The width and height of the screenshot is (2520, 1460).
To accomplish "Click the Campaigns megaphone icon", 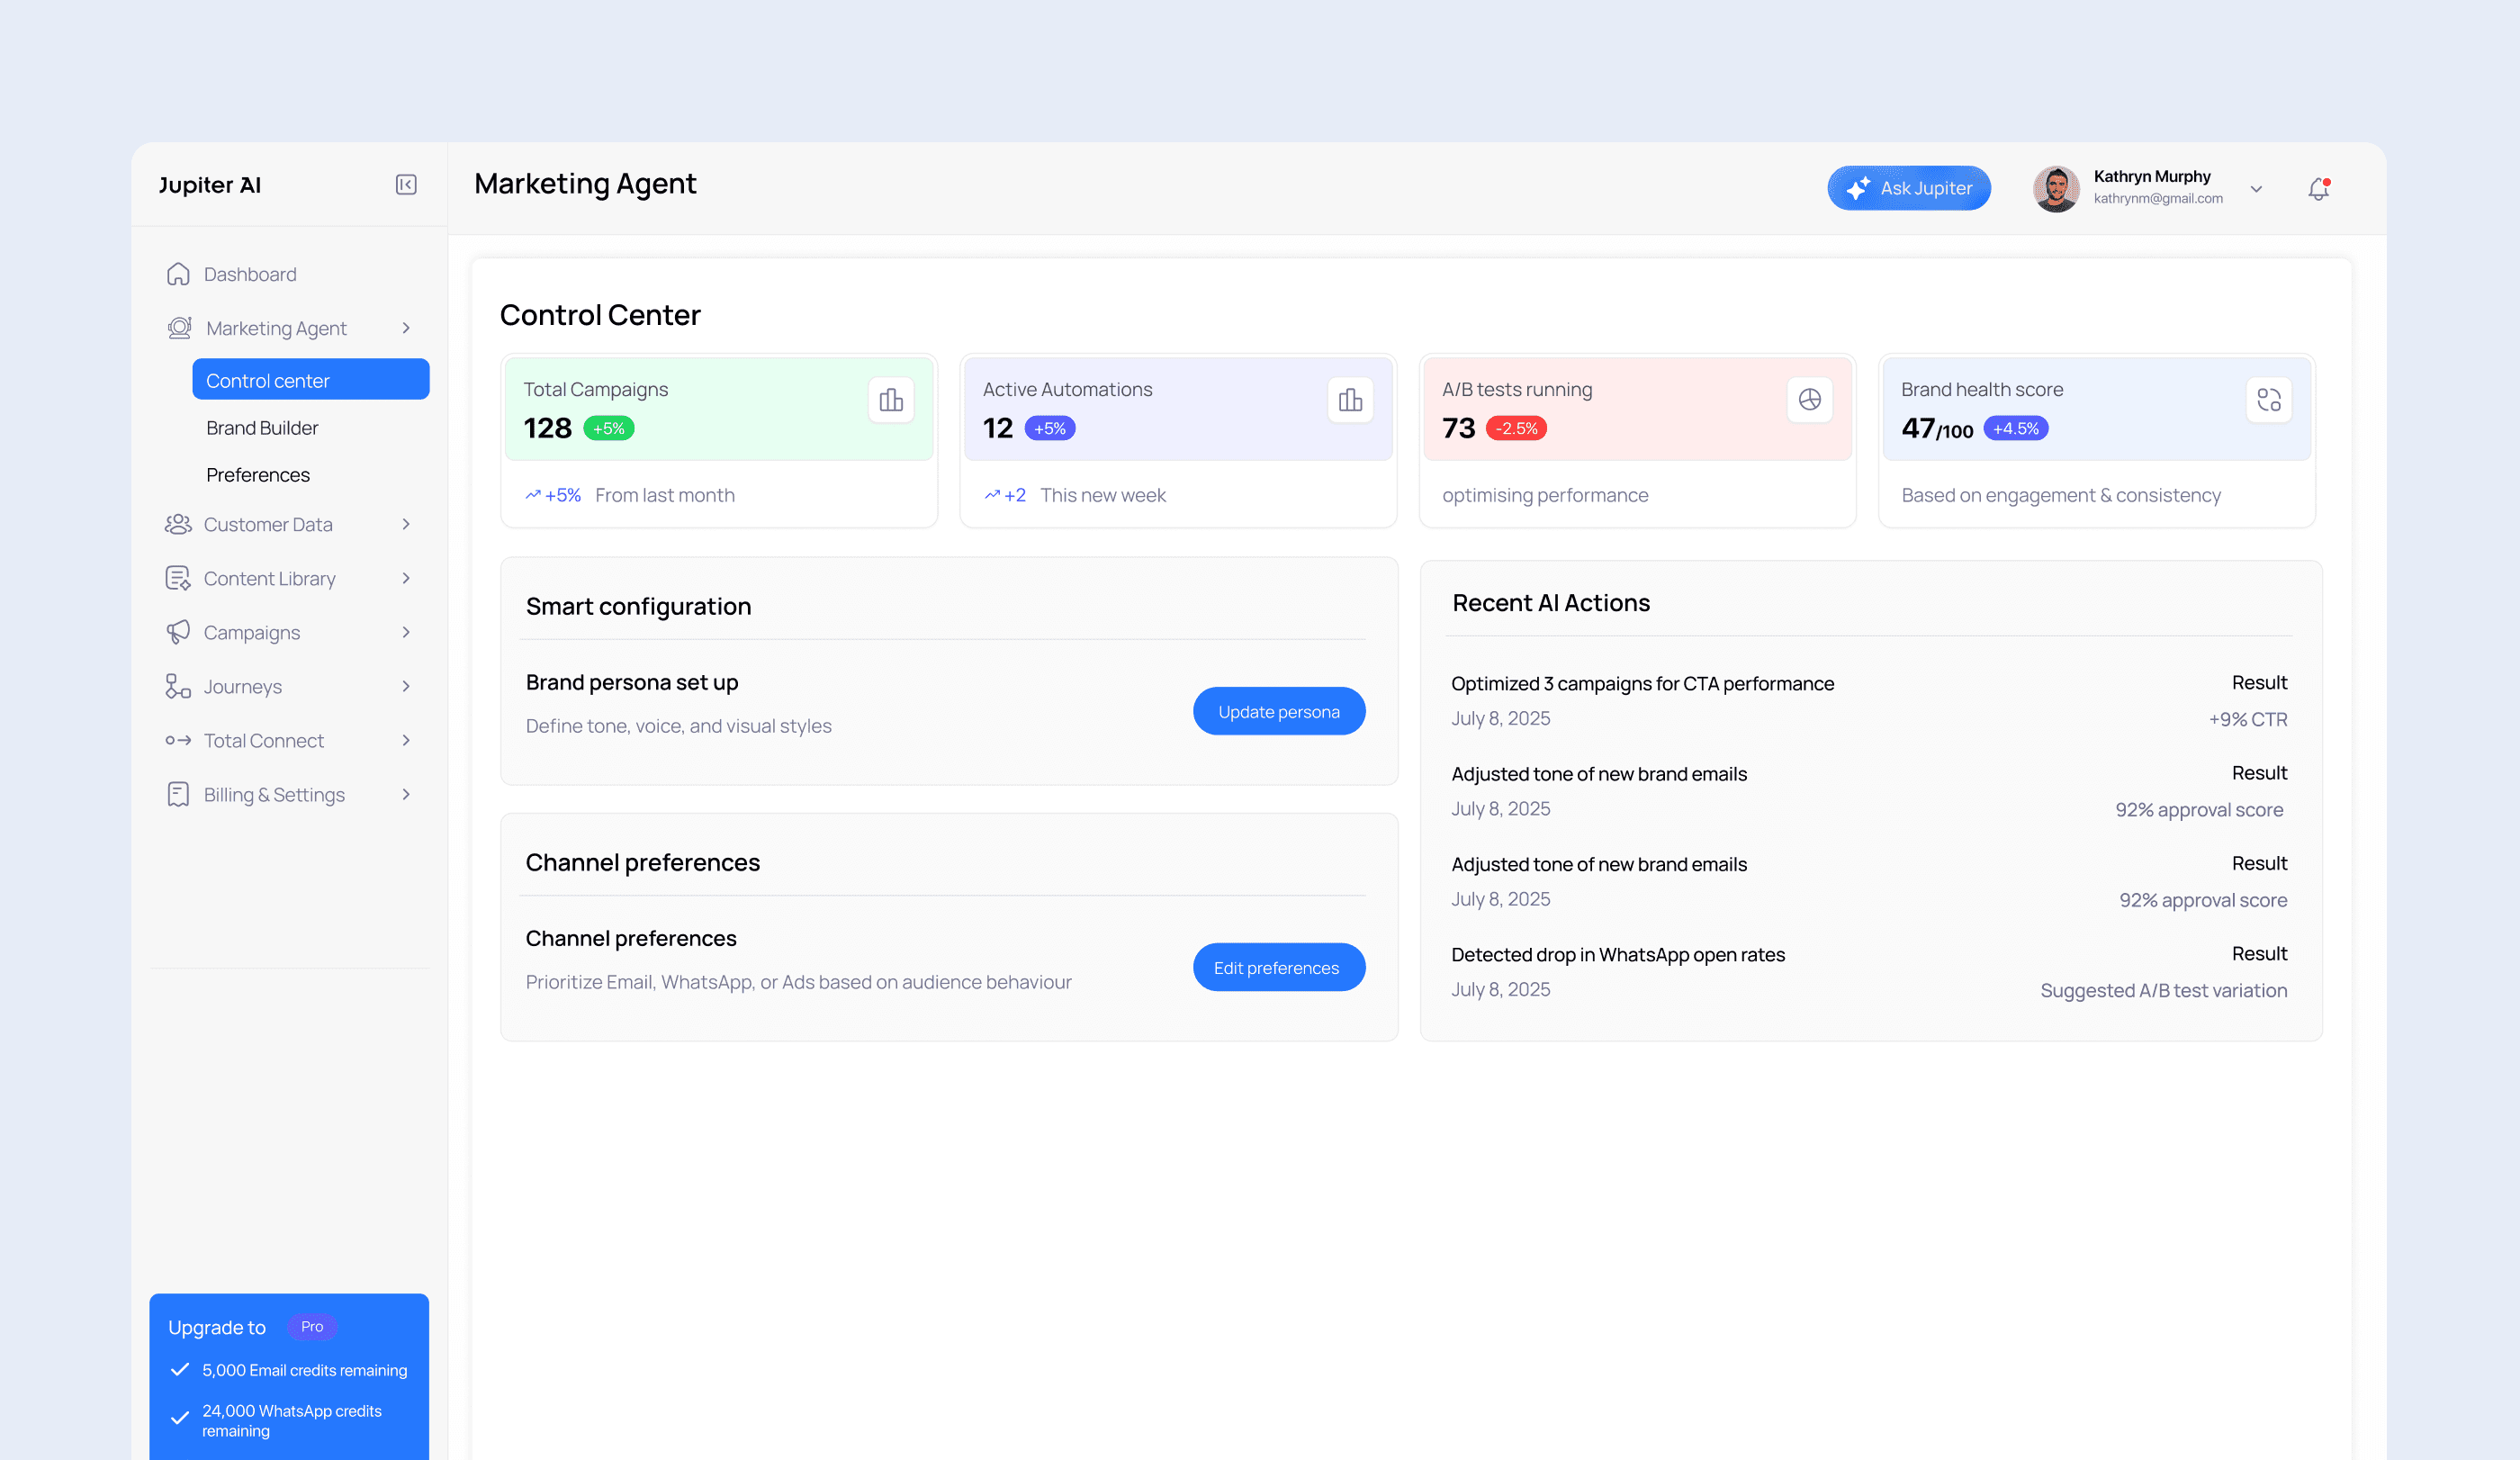I will [x=178, y=633].
